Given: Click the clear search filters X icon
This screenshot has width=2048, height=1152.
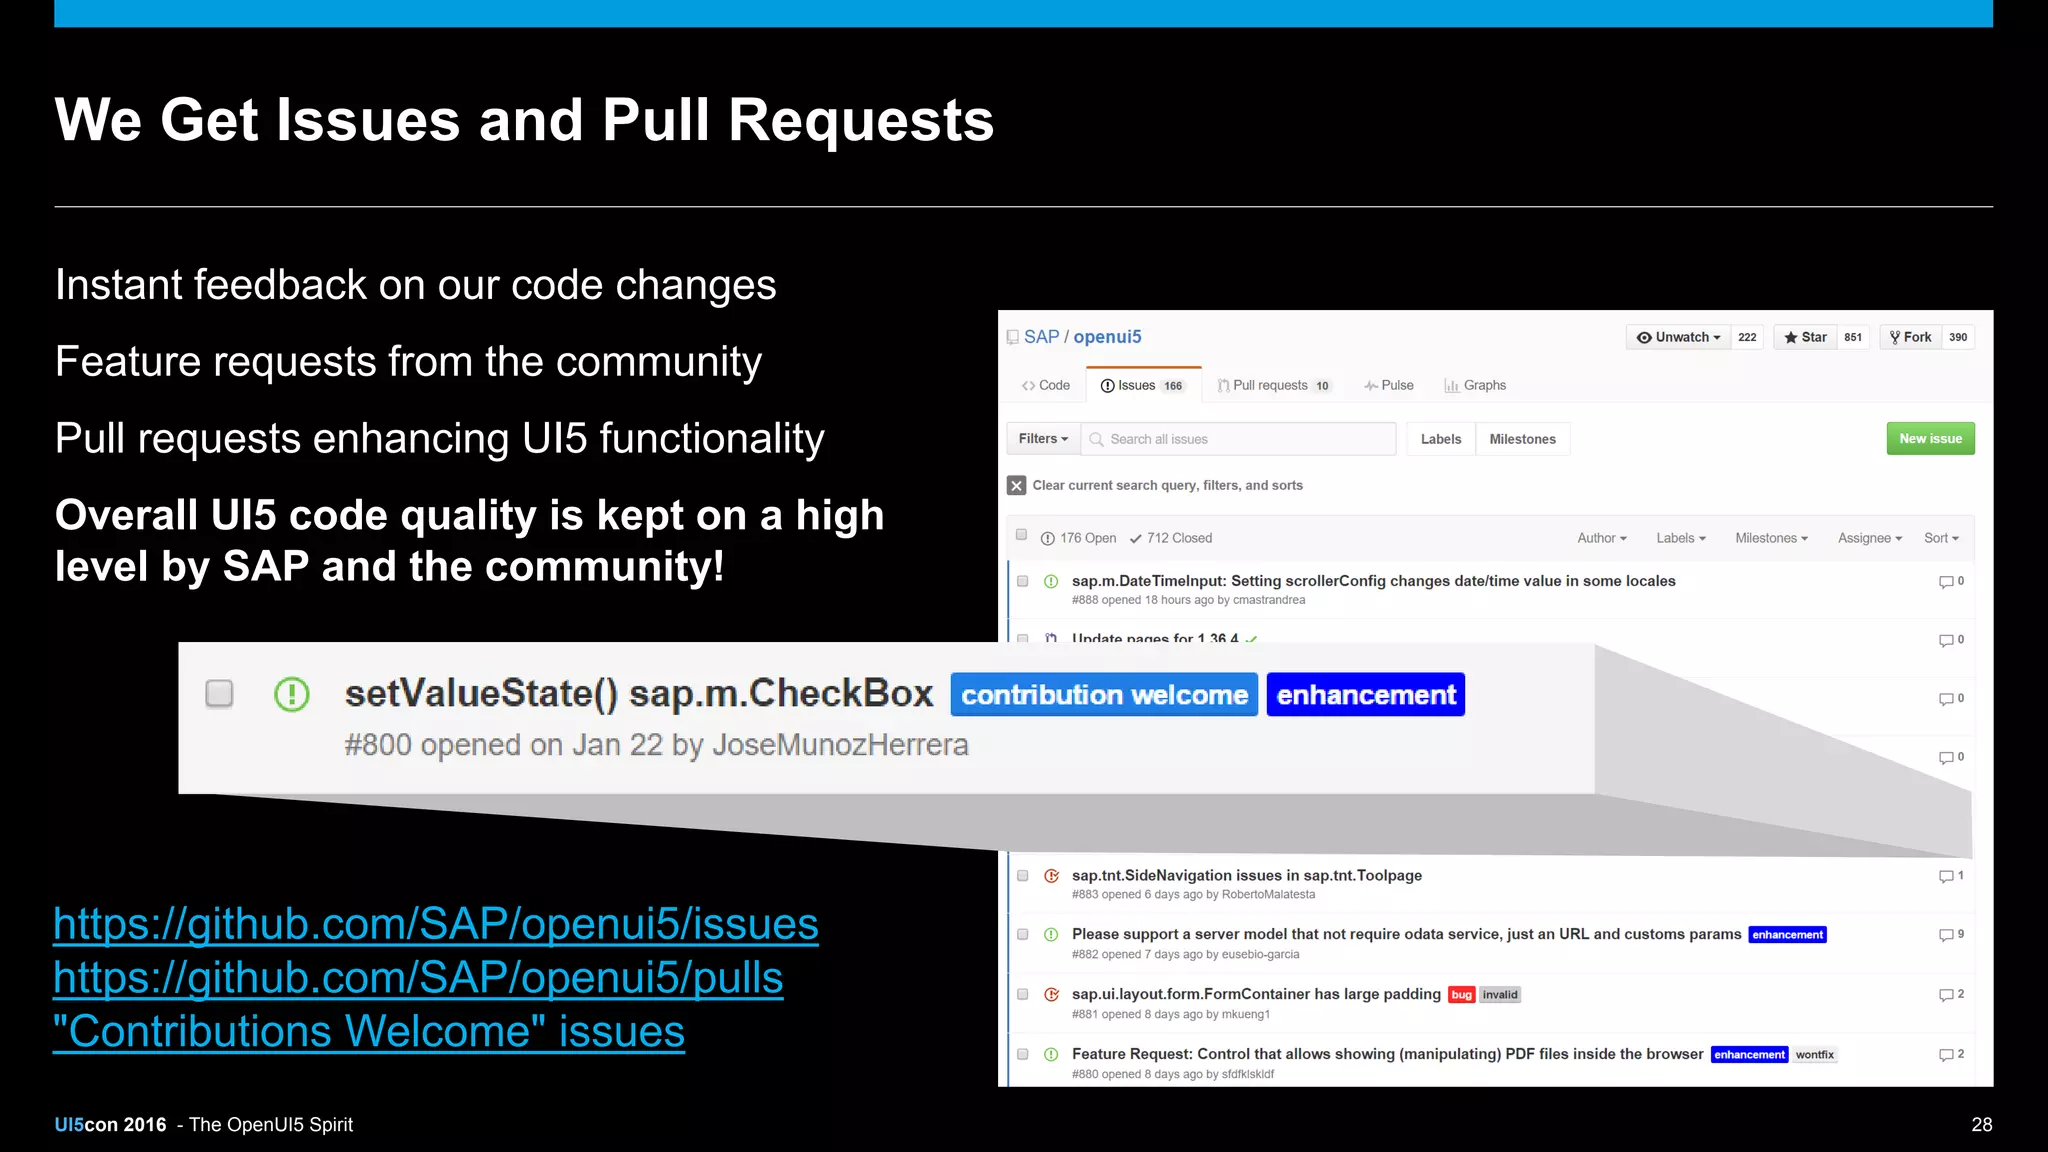Looking at the screenshot, I should point(1017,486).
